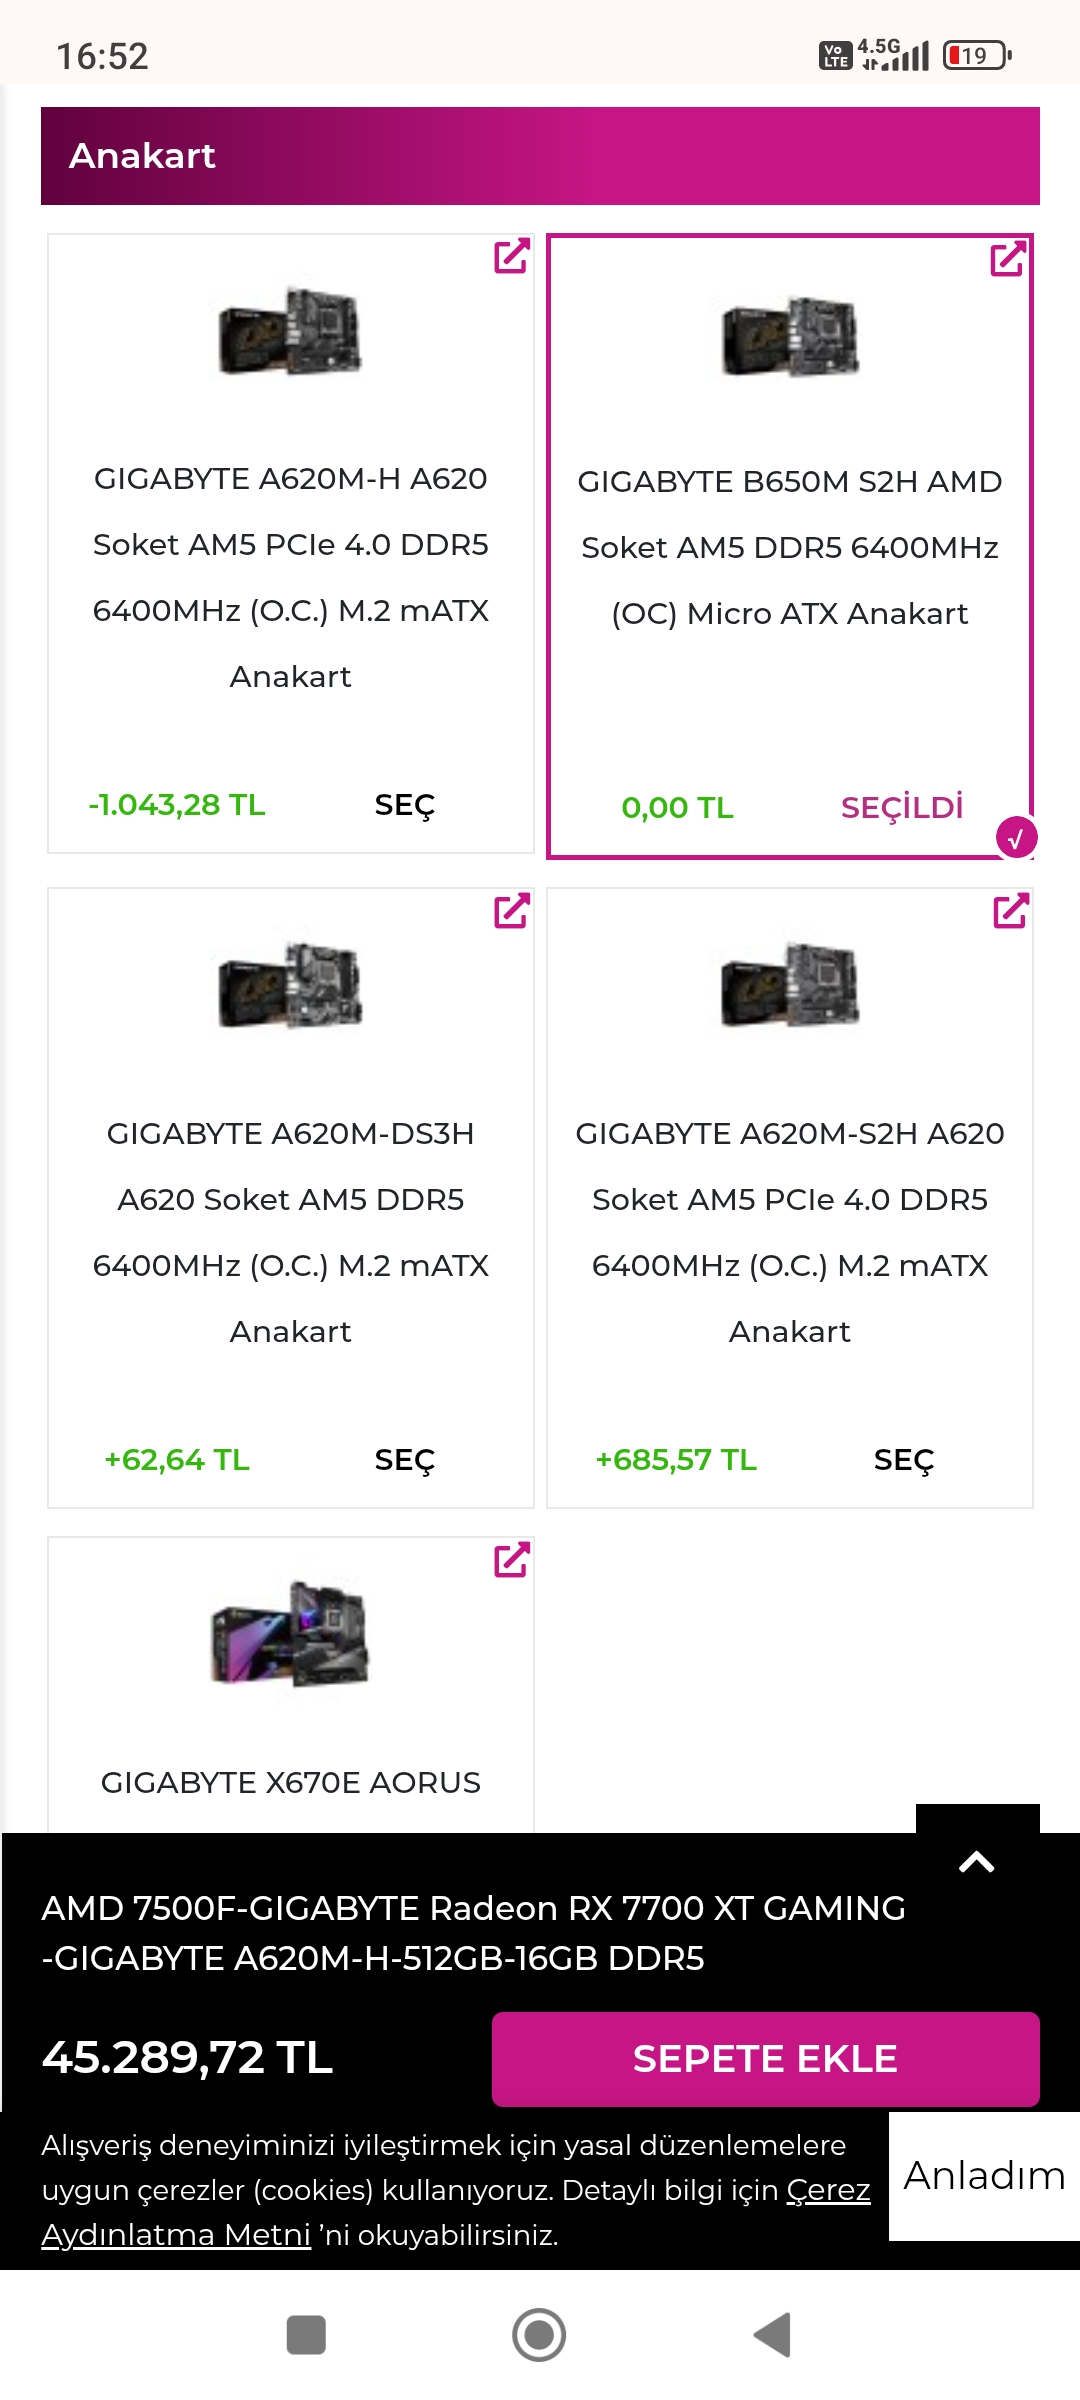Tap the Android recent apps square icon
This screenshot has width=1080, height=2400.
(x=306, y=2335)
